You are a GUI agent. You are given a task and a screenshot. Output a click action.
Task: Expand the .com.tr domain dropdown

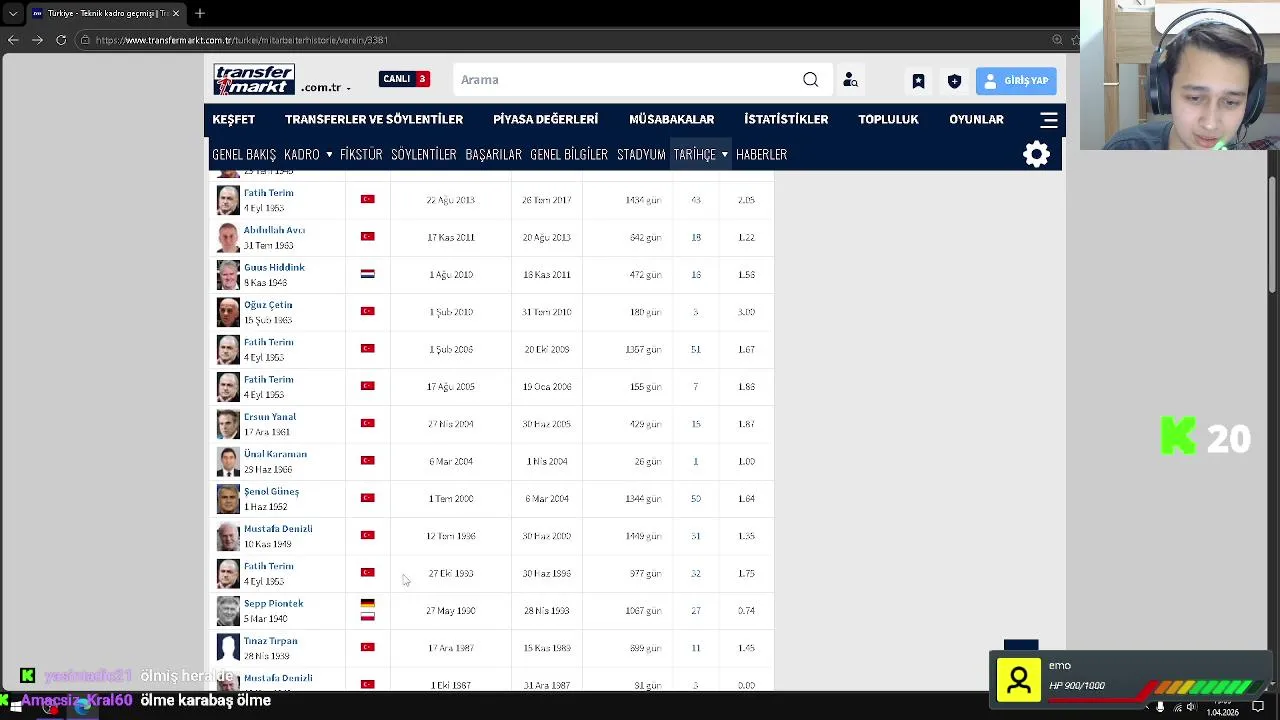click(348, 88)
